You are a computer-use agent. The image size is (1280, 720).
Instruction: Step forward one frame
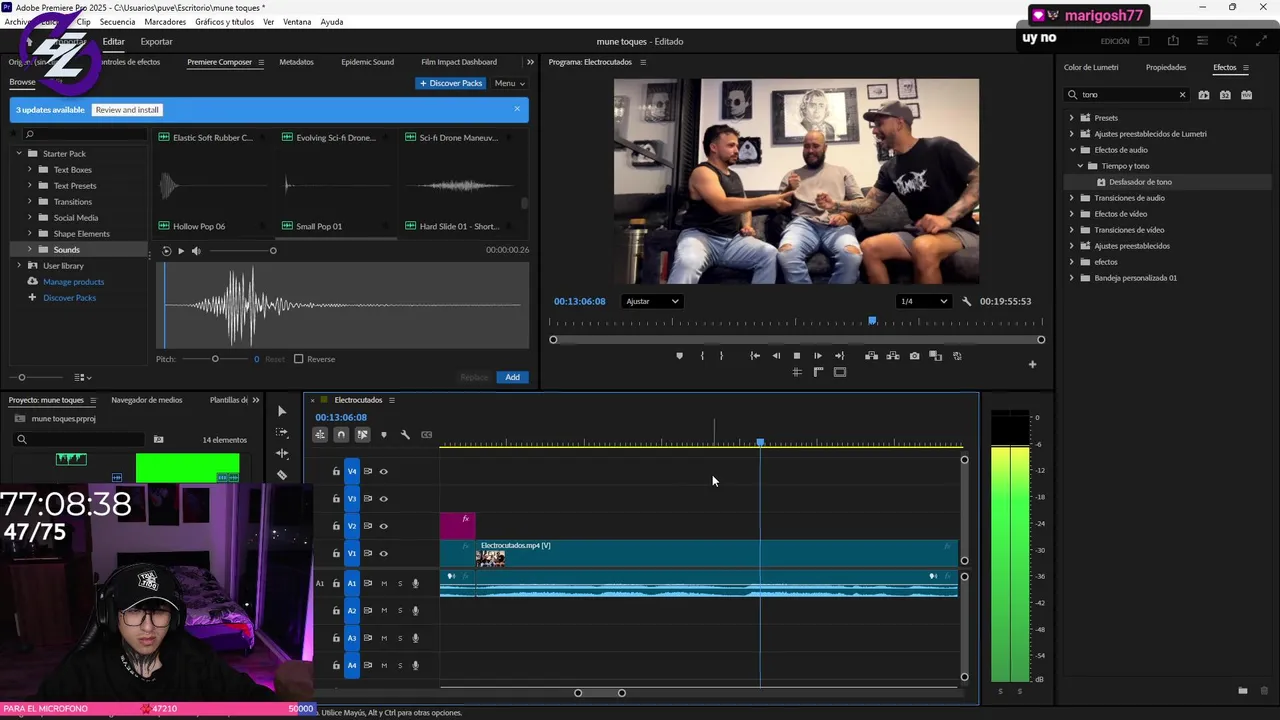point(818,356)
